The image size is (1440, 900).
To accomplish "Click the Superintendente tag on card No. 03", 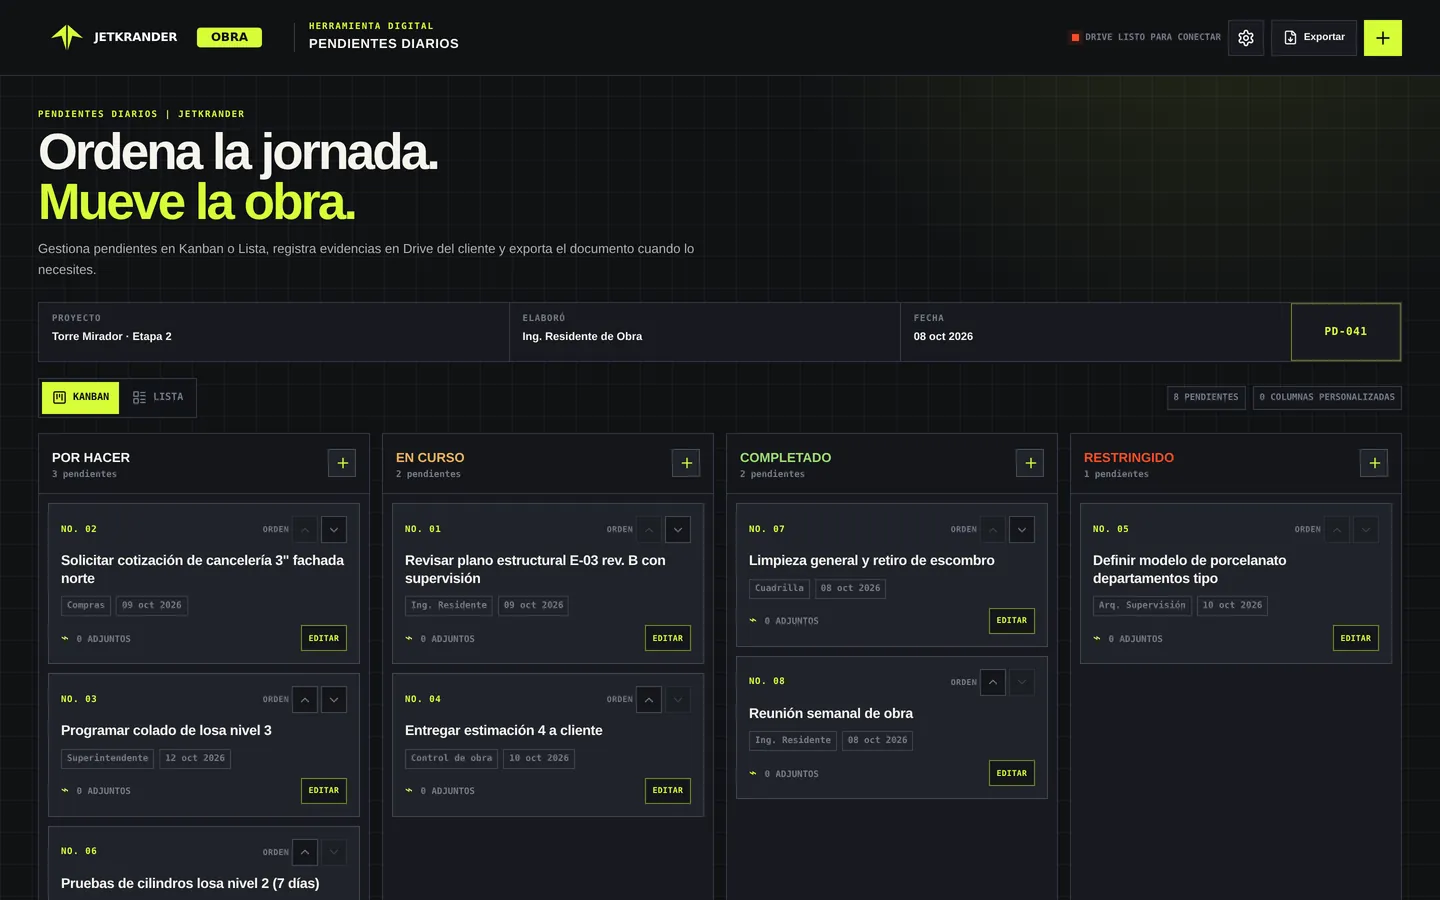I will [107, 758].
